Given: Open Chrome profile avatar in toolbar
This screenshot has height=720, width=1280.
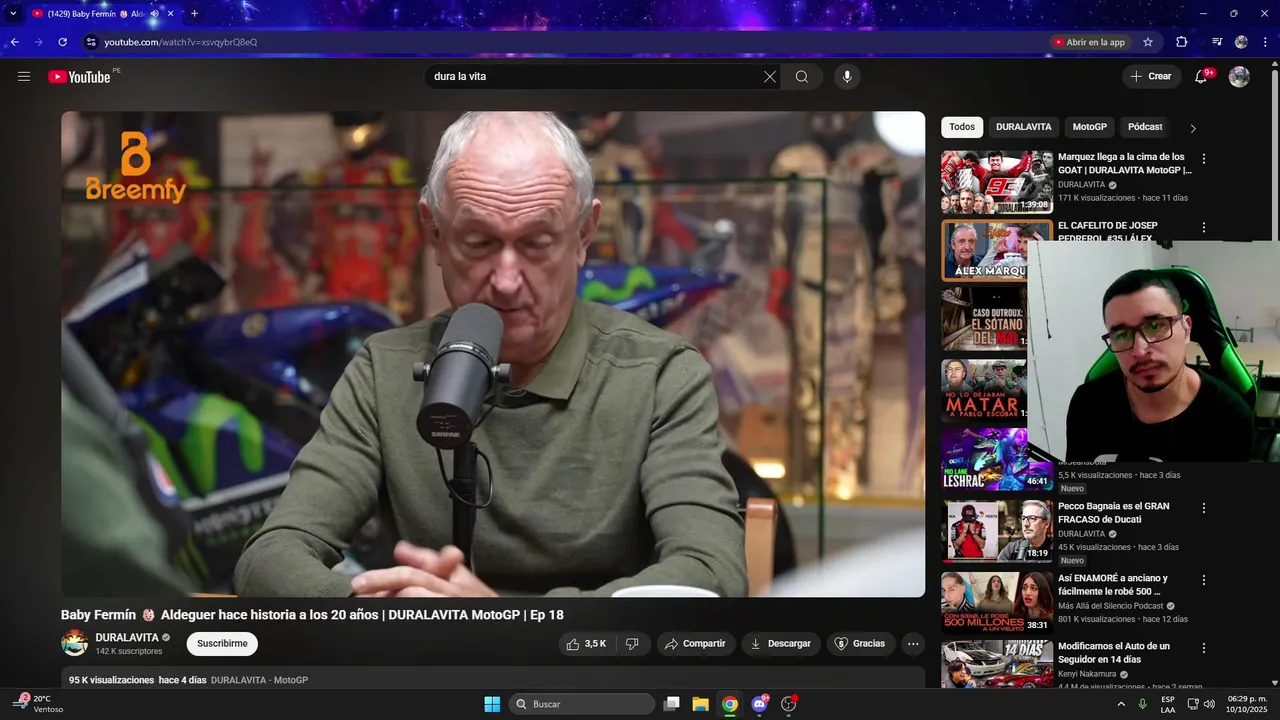Looking at the screenshot, I should (x=1241, y=42).
